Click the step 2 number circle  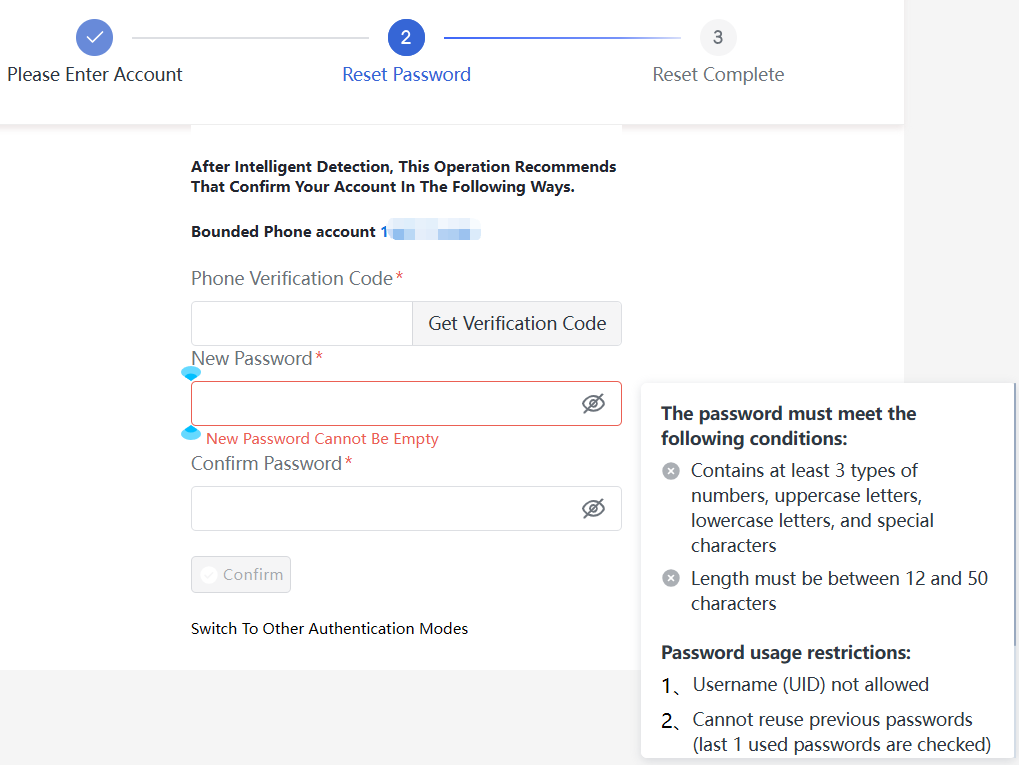[x=406, y=38]
